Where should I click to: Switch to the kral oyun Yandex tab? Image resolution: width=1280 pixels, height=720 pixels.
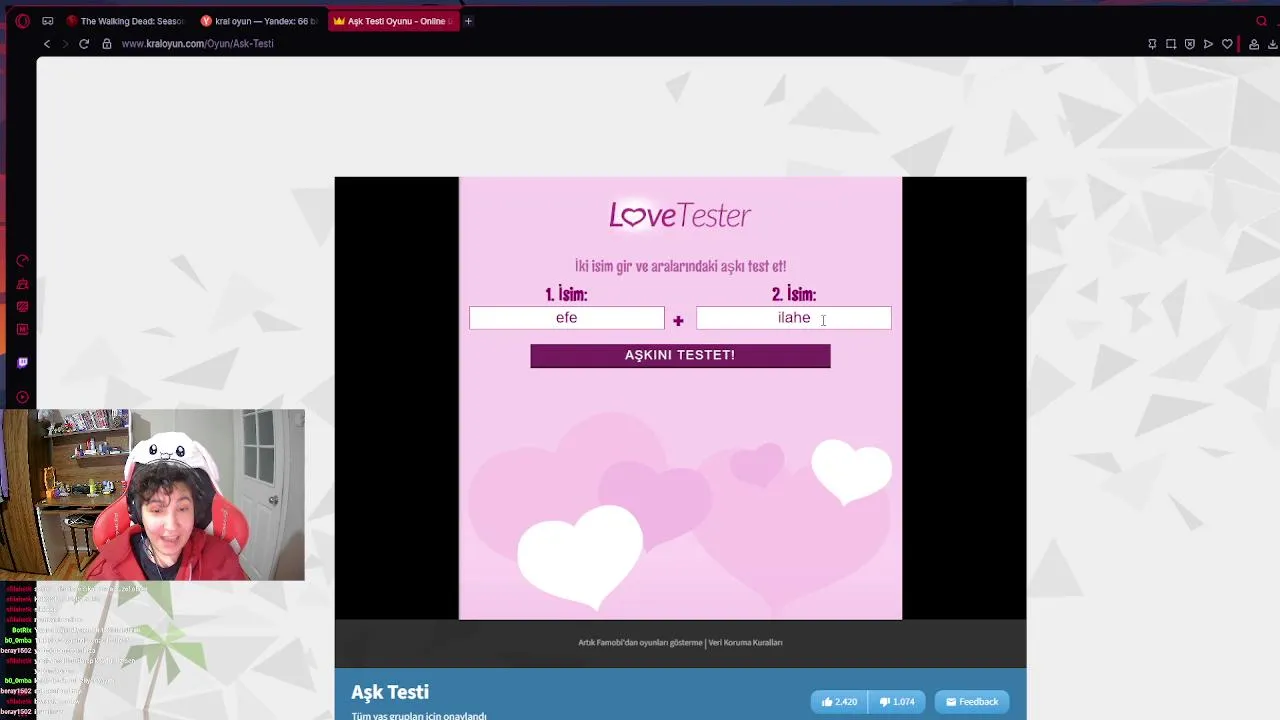coord(260,21)
